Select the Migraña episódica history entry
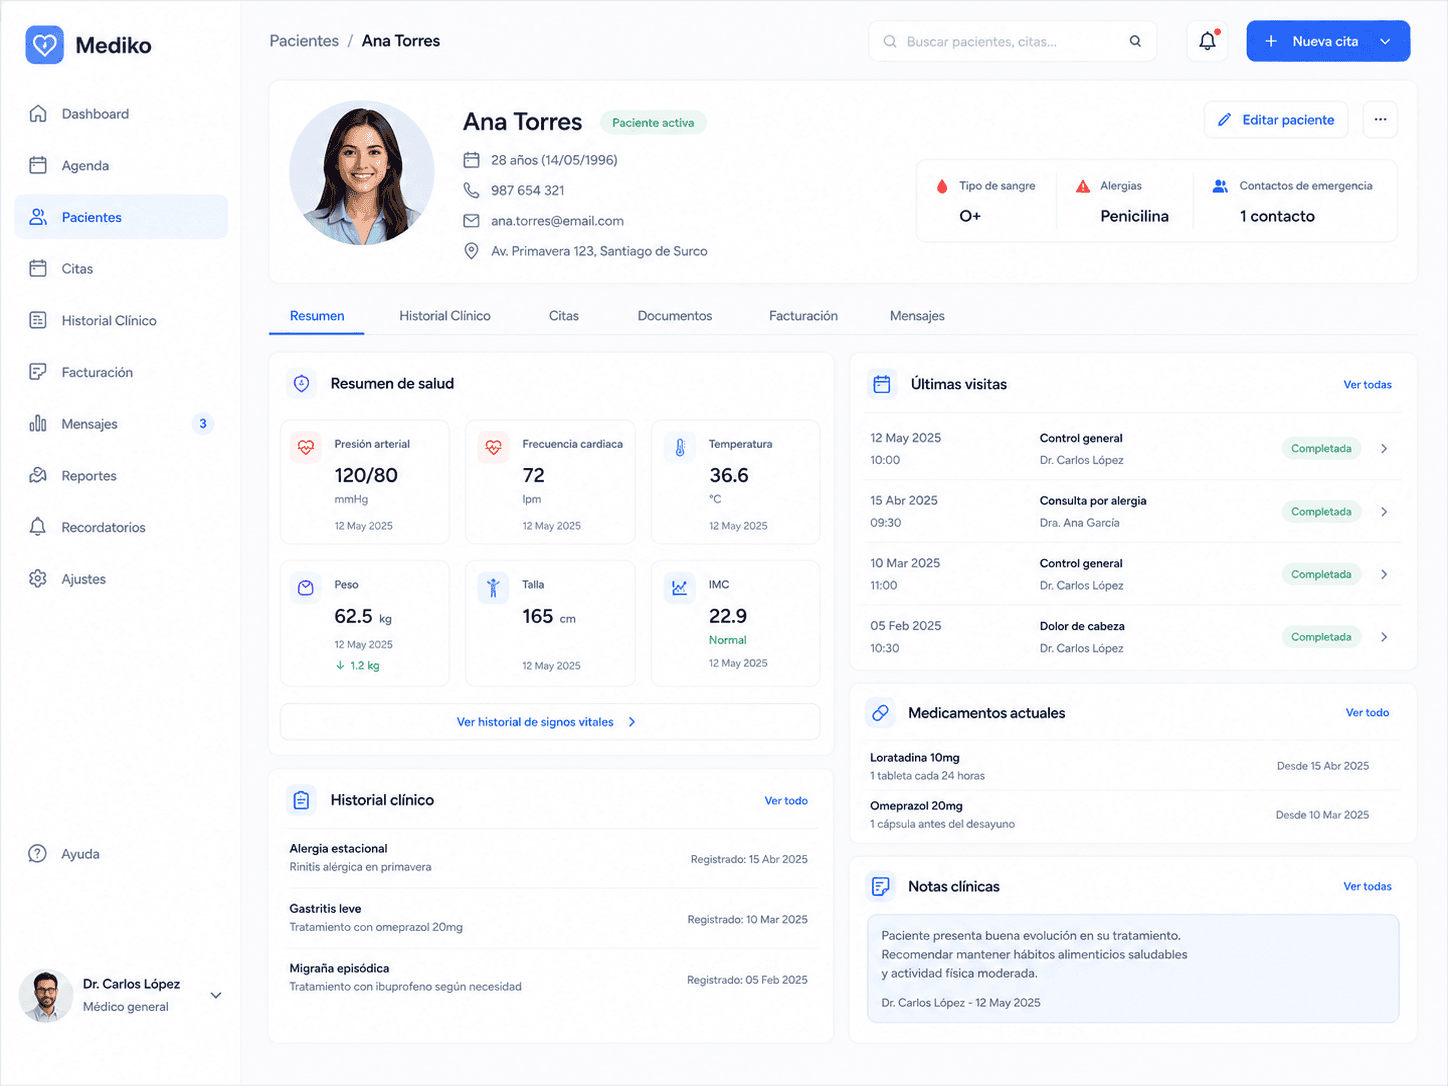This screenshot has height=1086, width=1448. [x=548, y=978]
